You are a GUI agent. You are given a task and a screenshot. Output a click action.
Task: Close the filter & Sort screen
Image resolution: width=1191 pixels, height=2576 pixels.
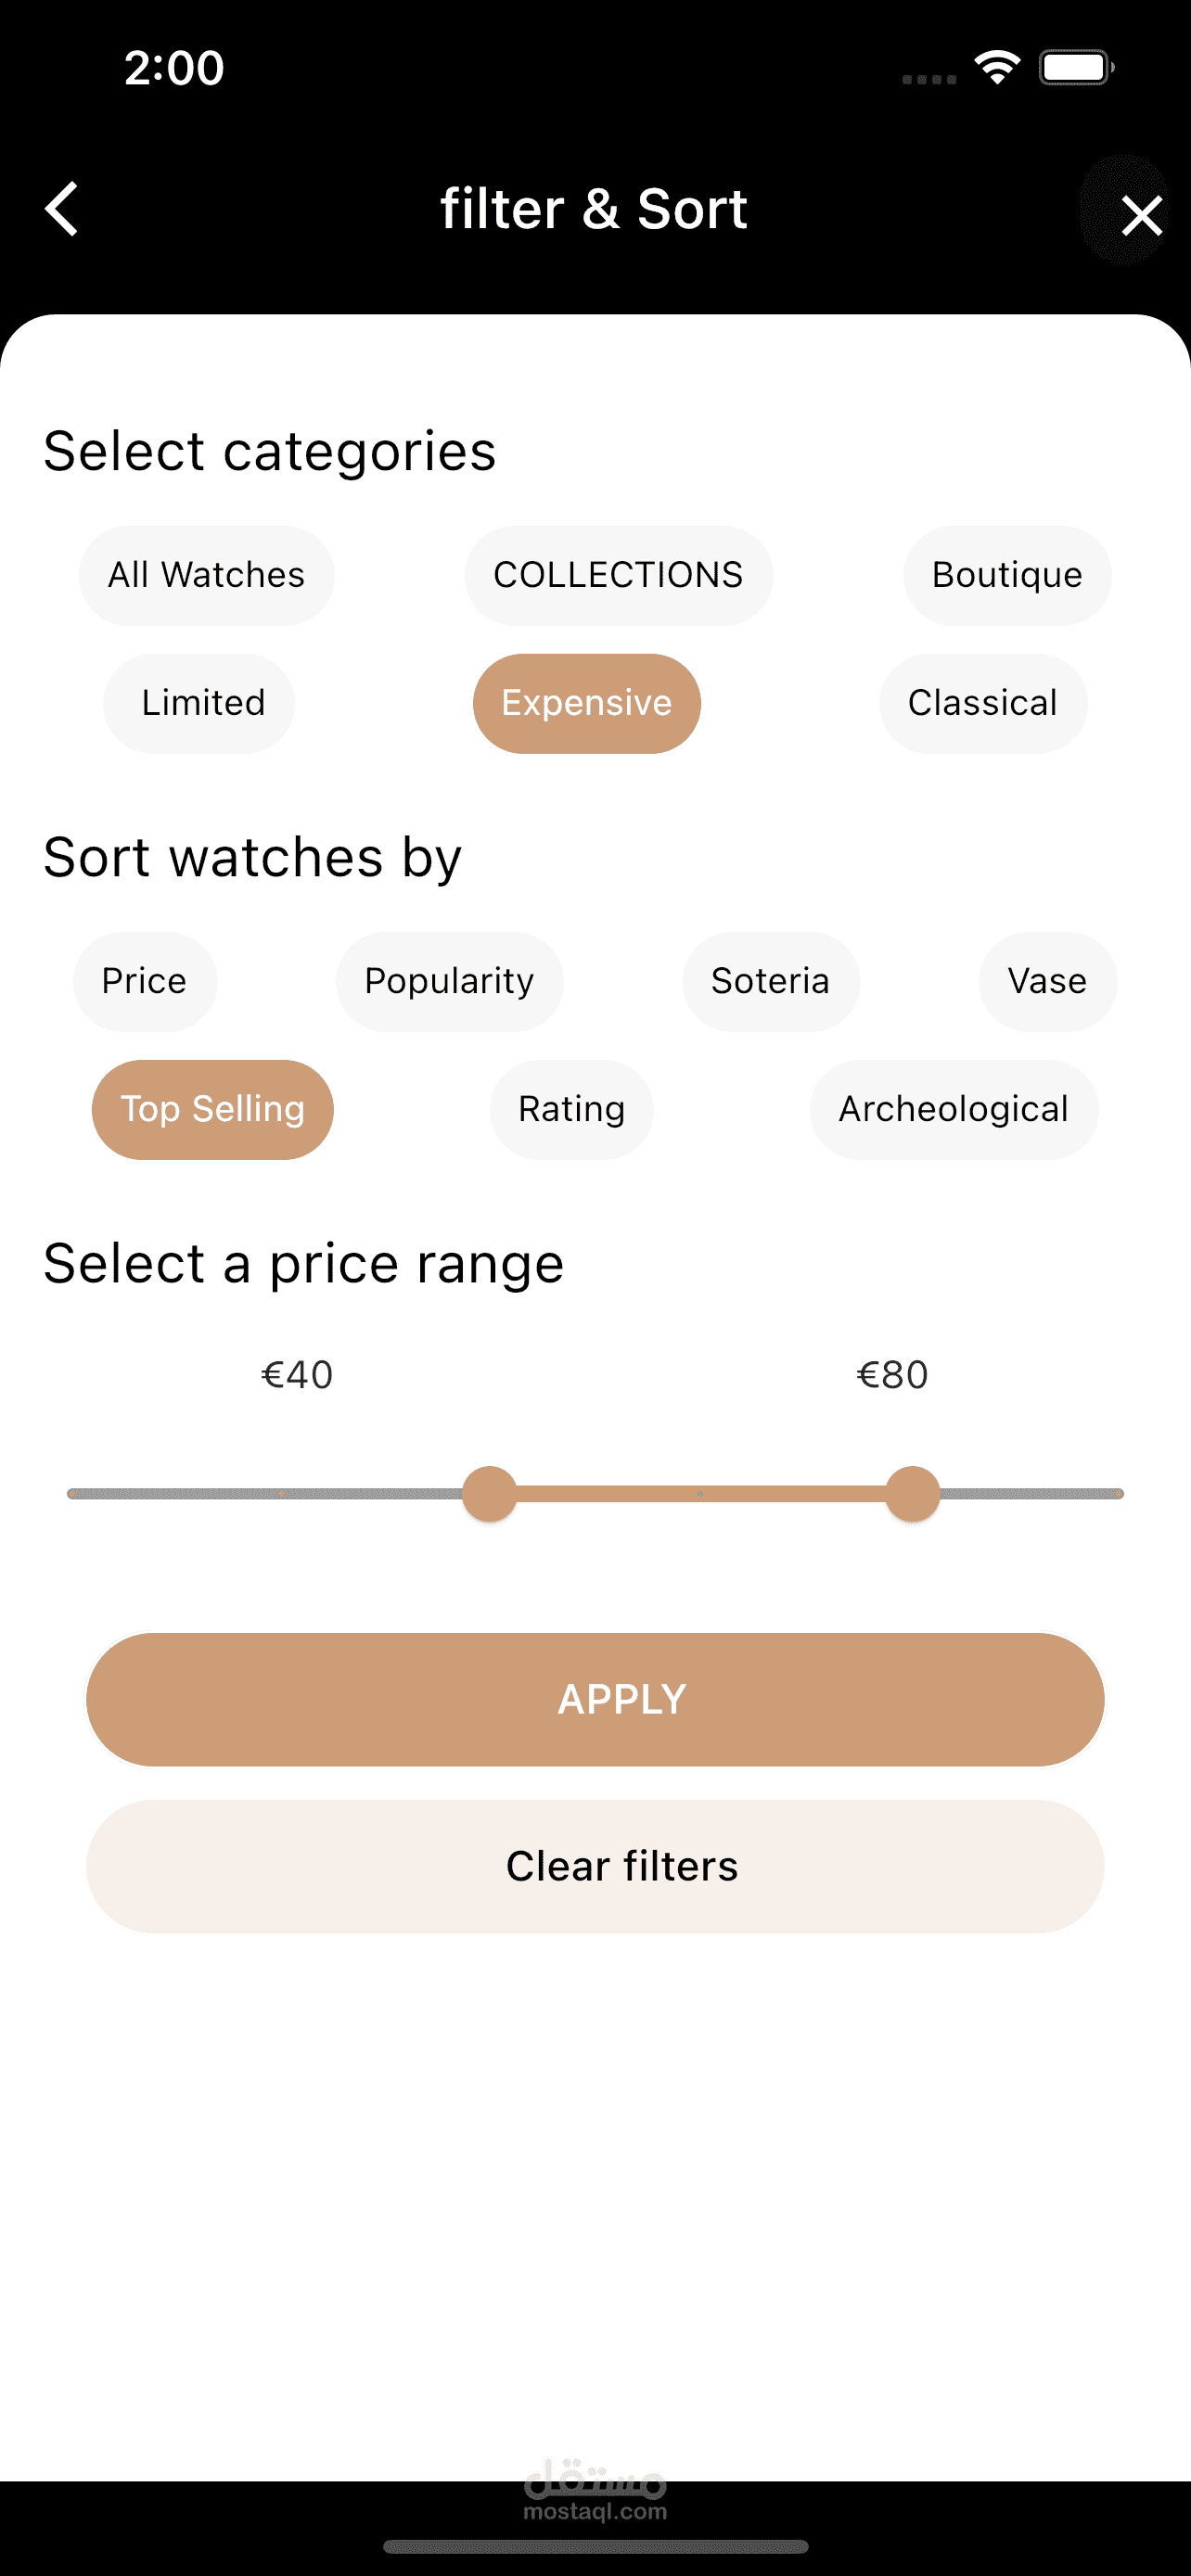(1139, 214)
